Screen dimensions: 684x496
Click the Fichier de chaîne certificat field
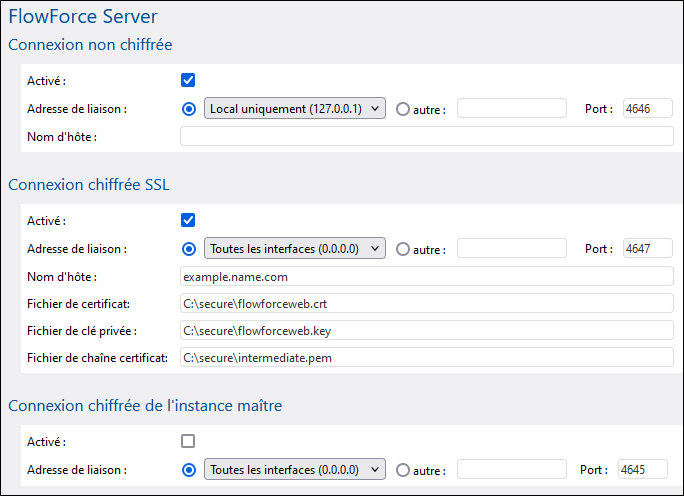tap(426, 357)
